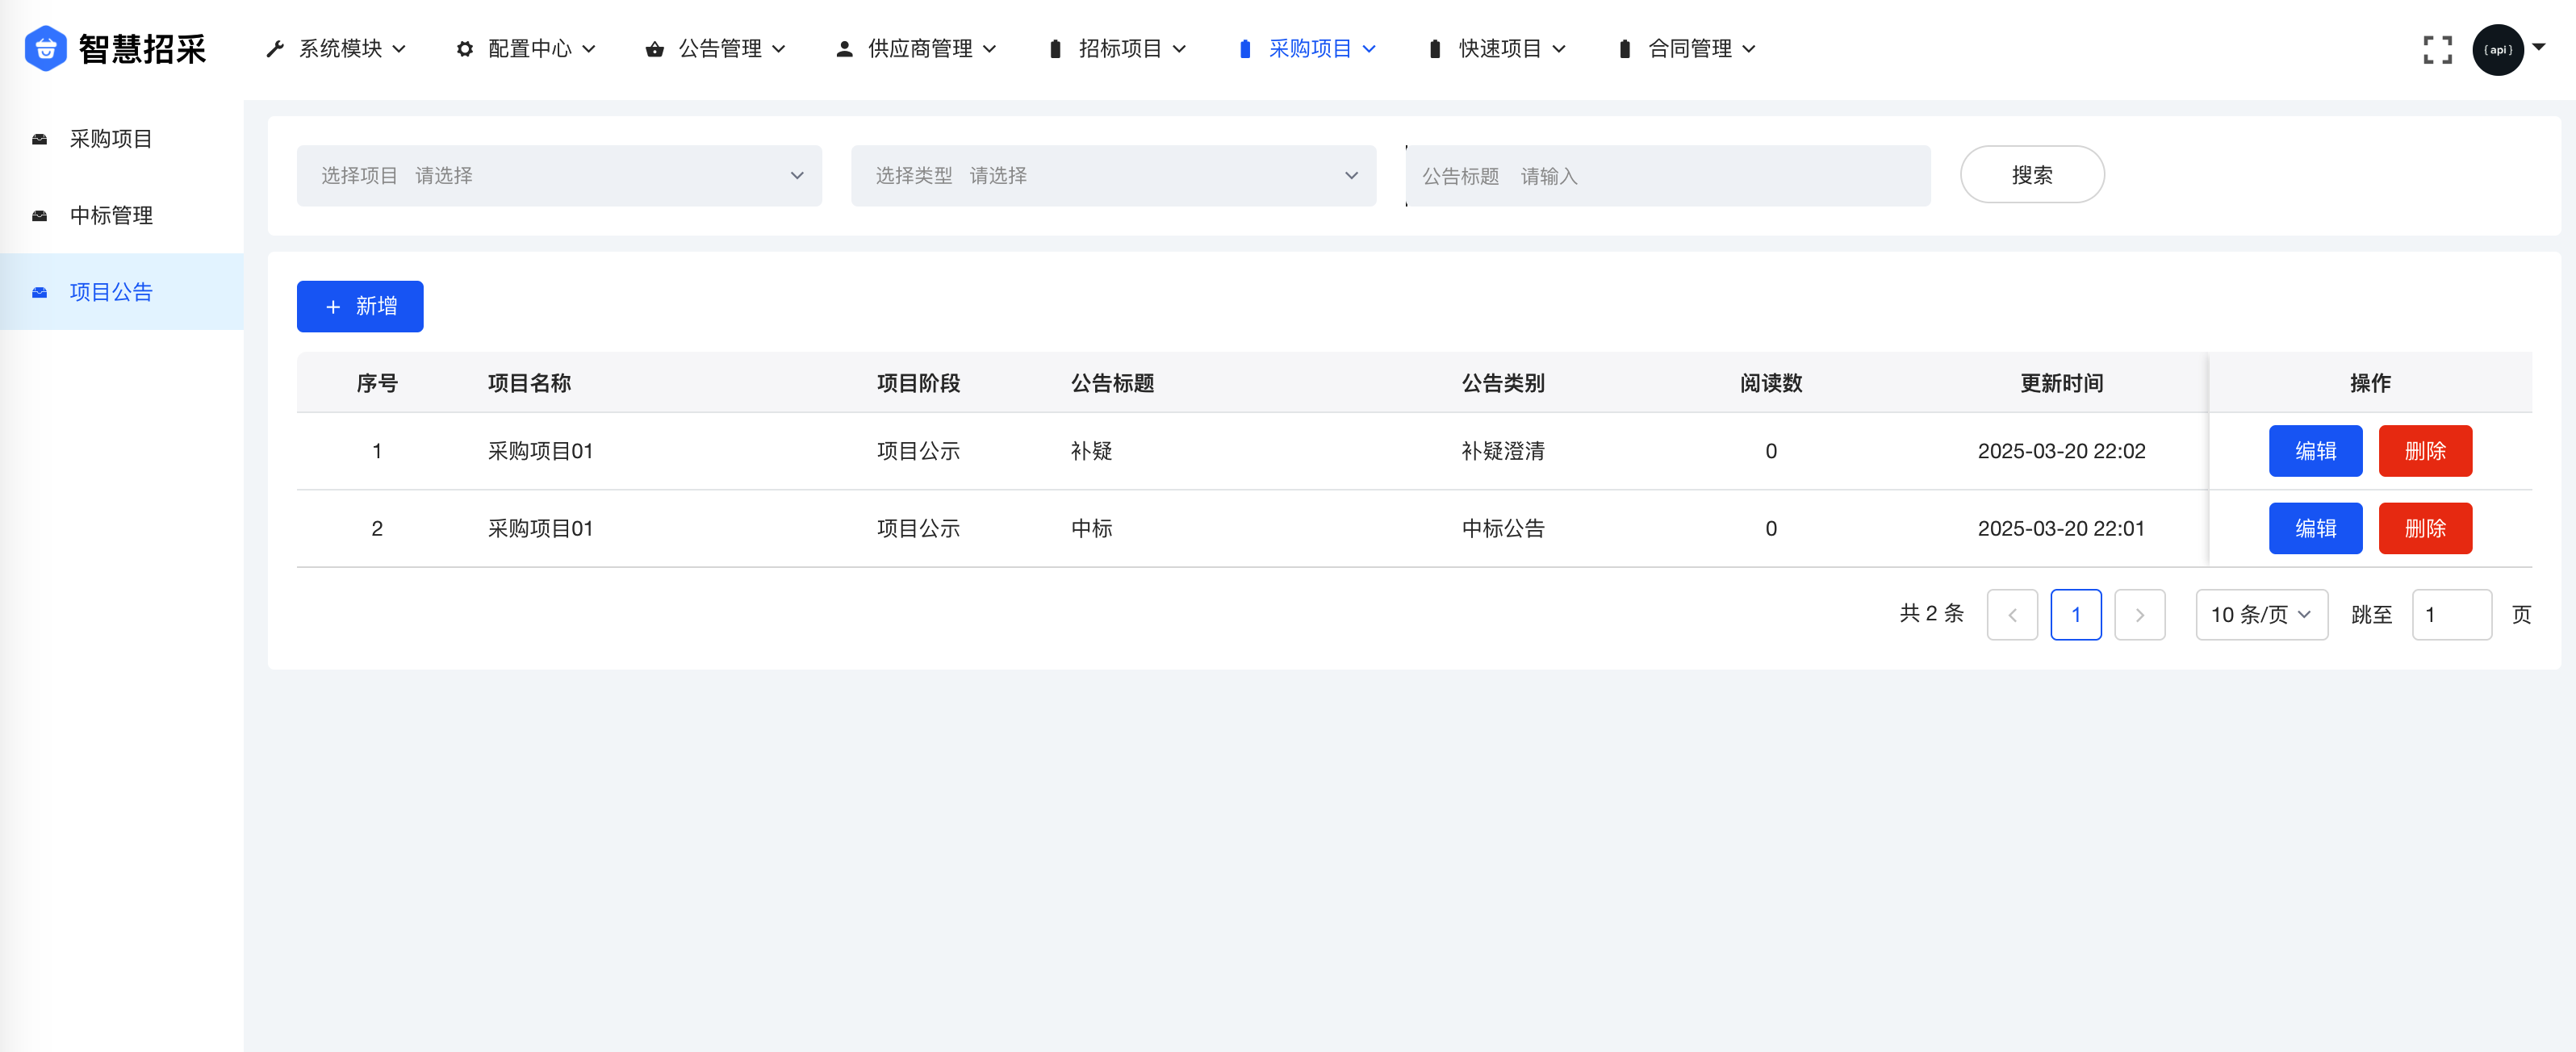Click the megaphone icon beside 公告管理
This screenshot has width=2576, height=1052.
(655, 48)
